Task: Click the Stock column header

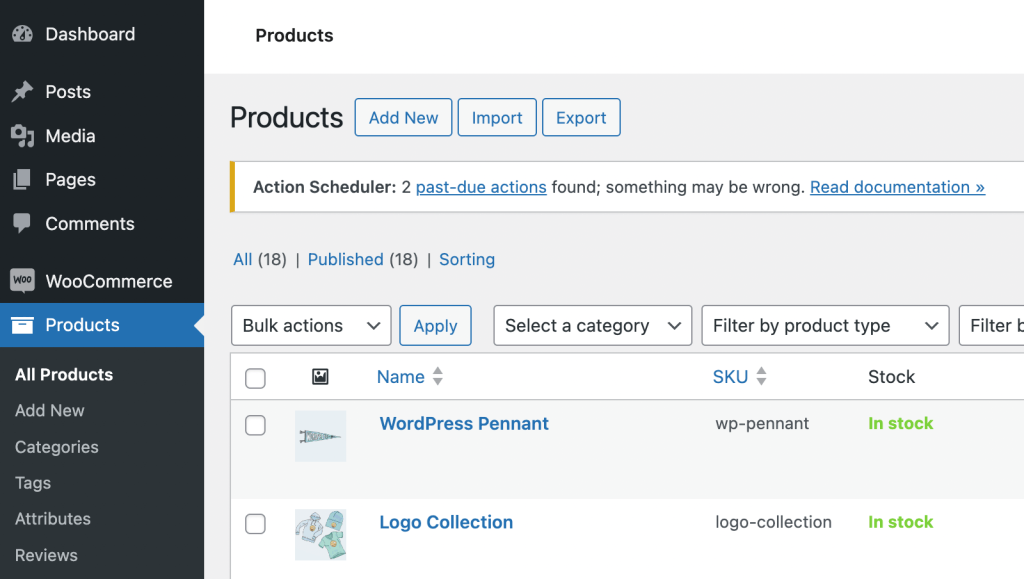Action: coord(891,377)
